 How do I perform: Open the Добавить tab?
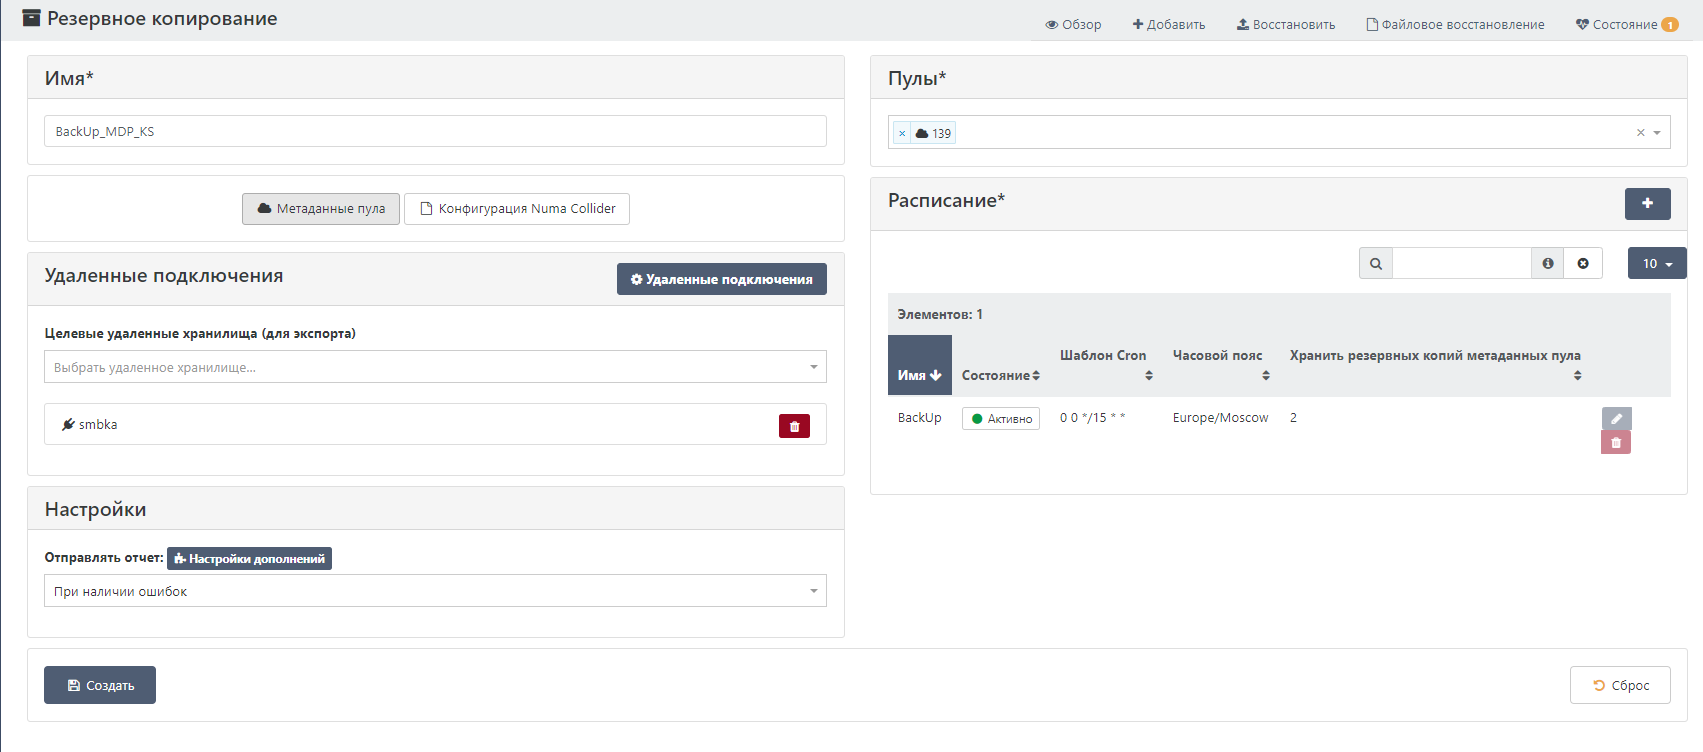[x=1168, y=24]
